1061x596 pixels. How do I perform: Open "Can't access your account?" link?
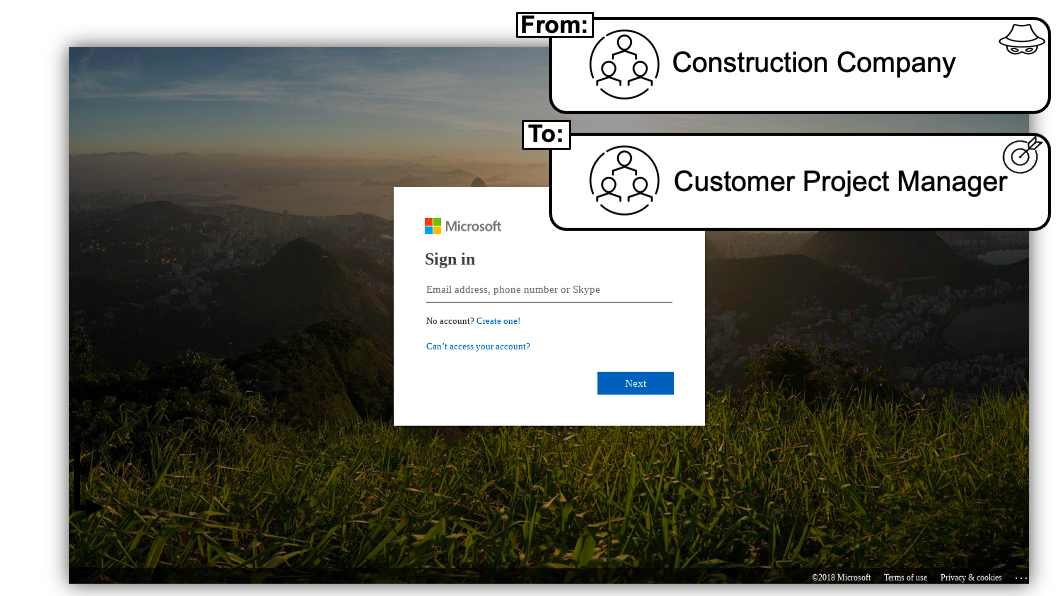pyautogui.click(x=478, y=346)
